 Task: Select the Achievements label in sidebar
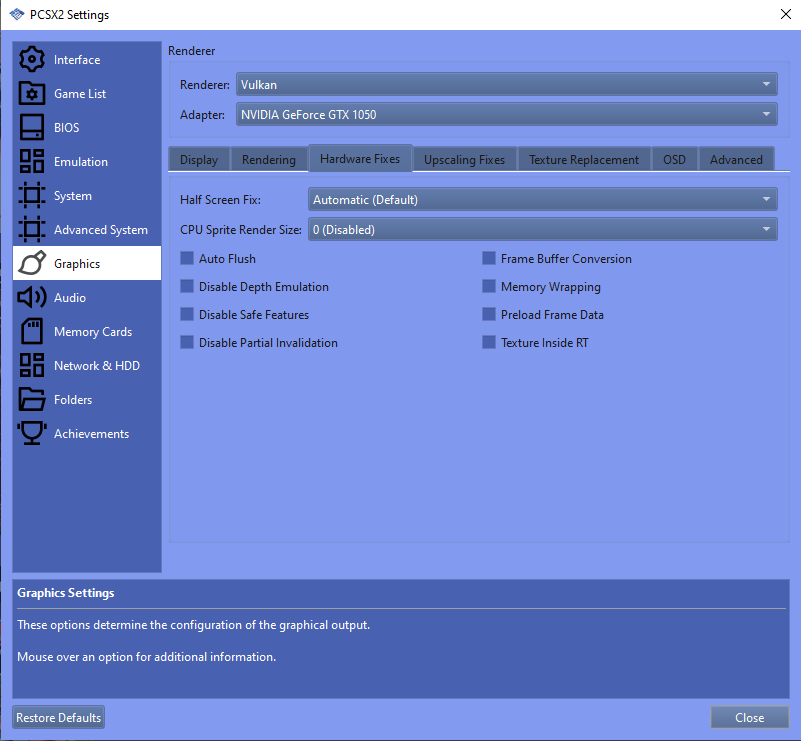coord(91,434)
